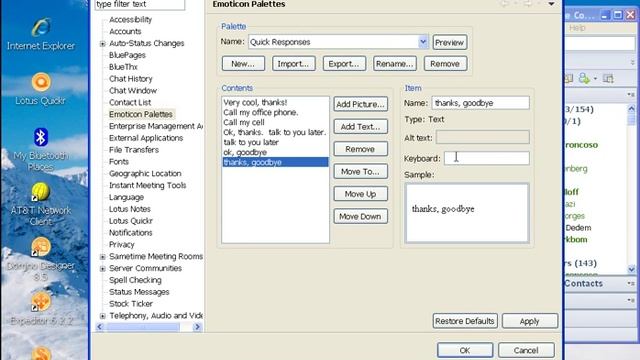The width and height of the screenshot is (640, 360).
Task: Select Geographic Location preference page
Action: click(x=145, y=173)
